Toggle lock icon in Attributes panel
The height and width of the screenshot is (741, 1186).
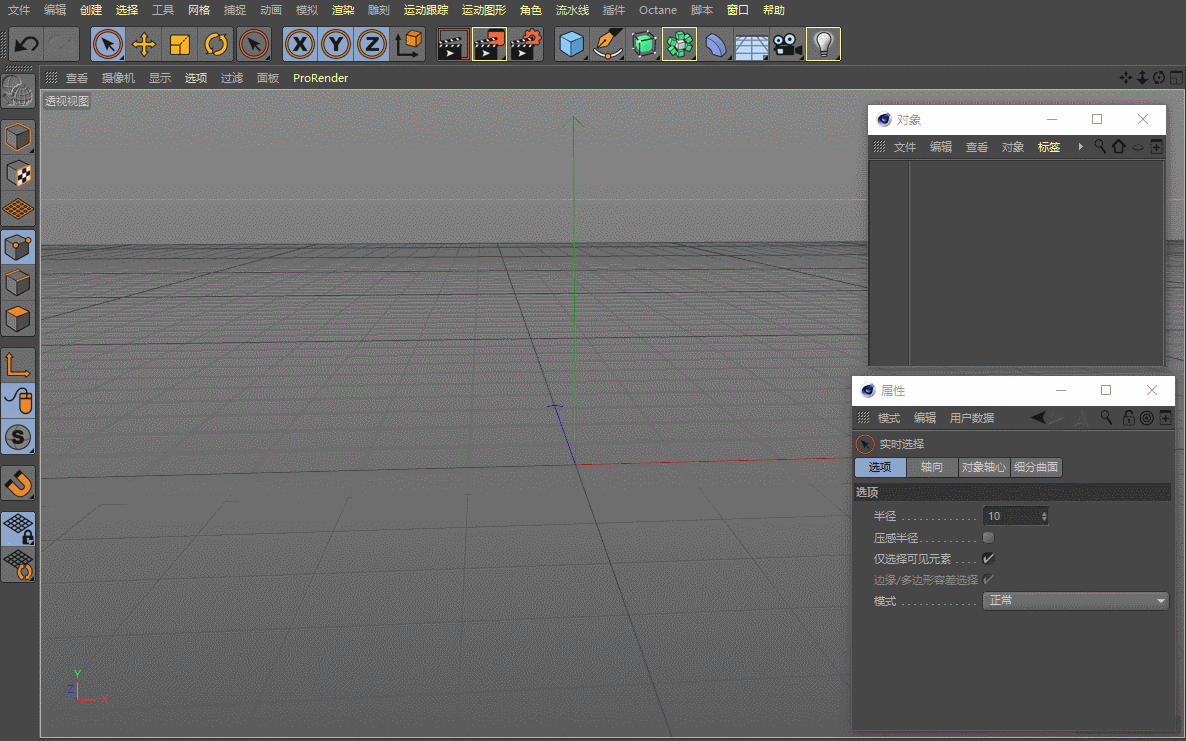tap(1129, 417)
